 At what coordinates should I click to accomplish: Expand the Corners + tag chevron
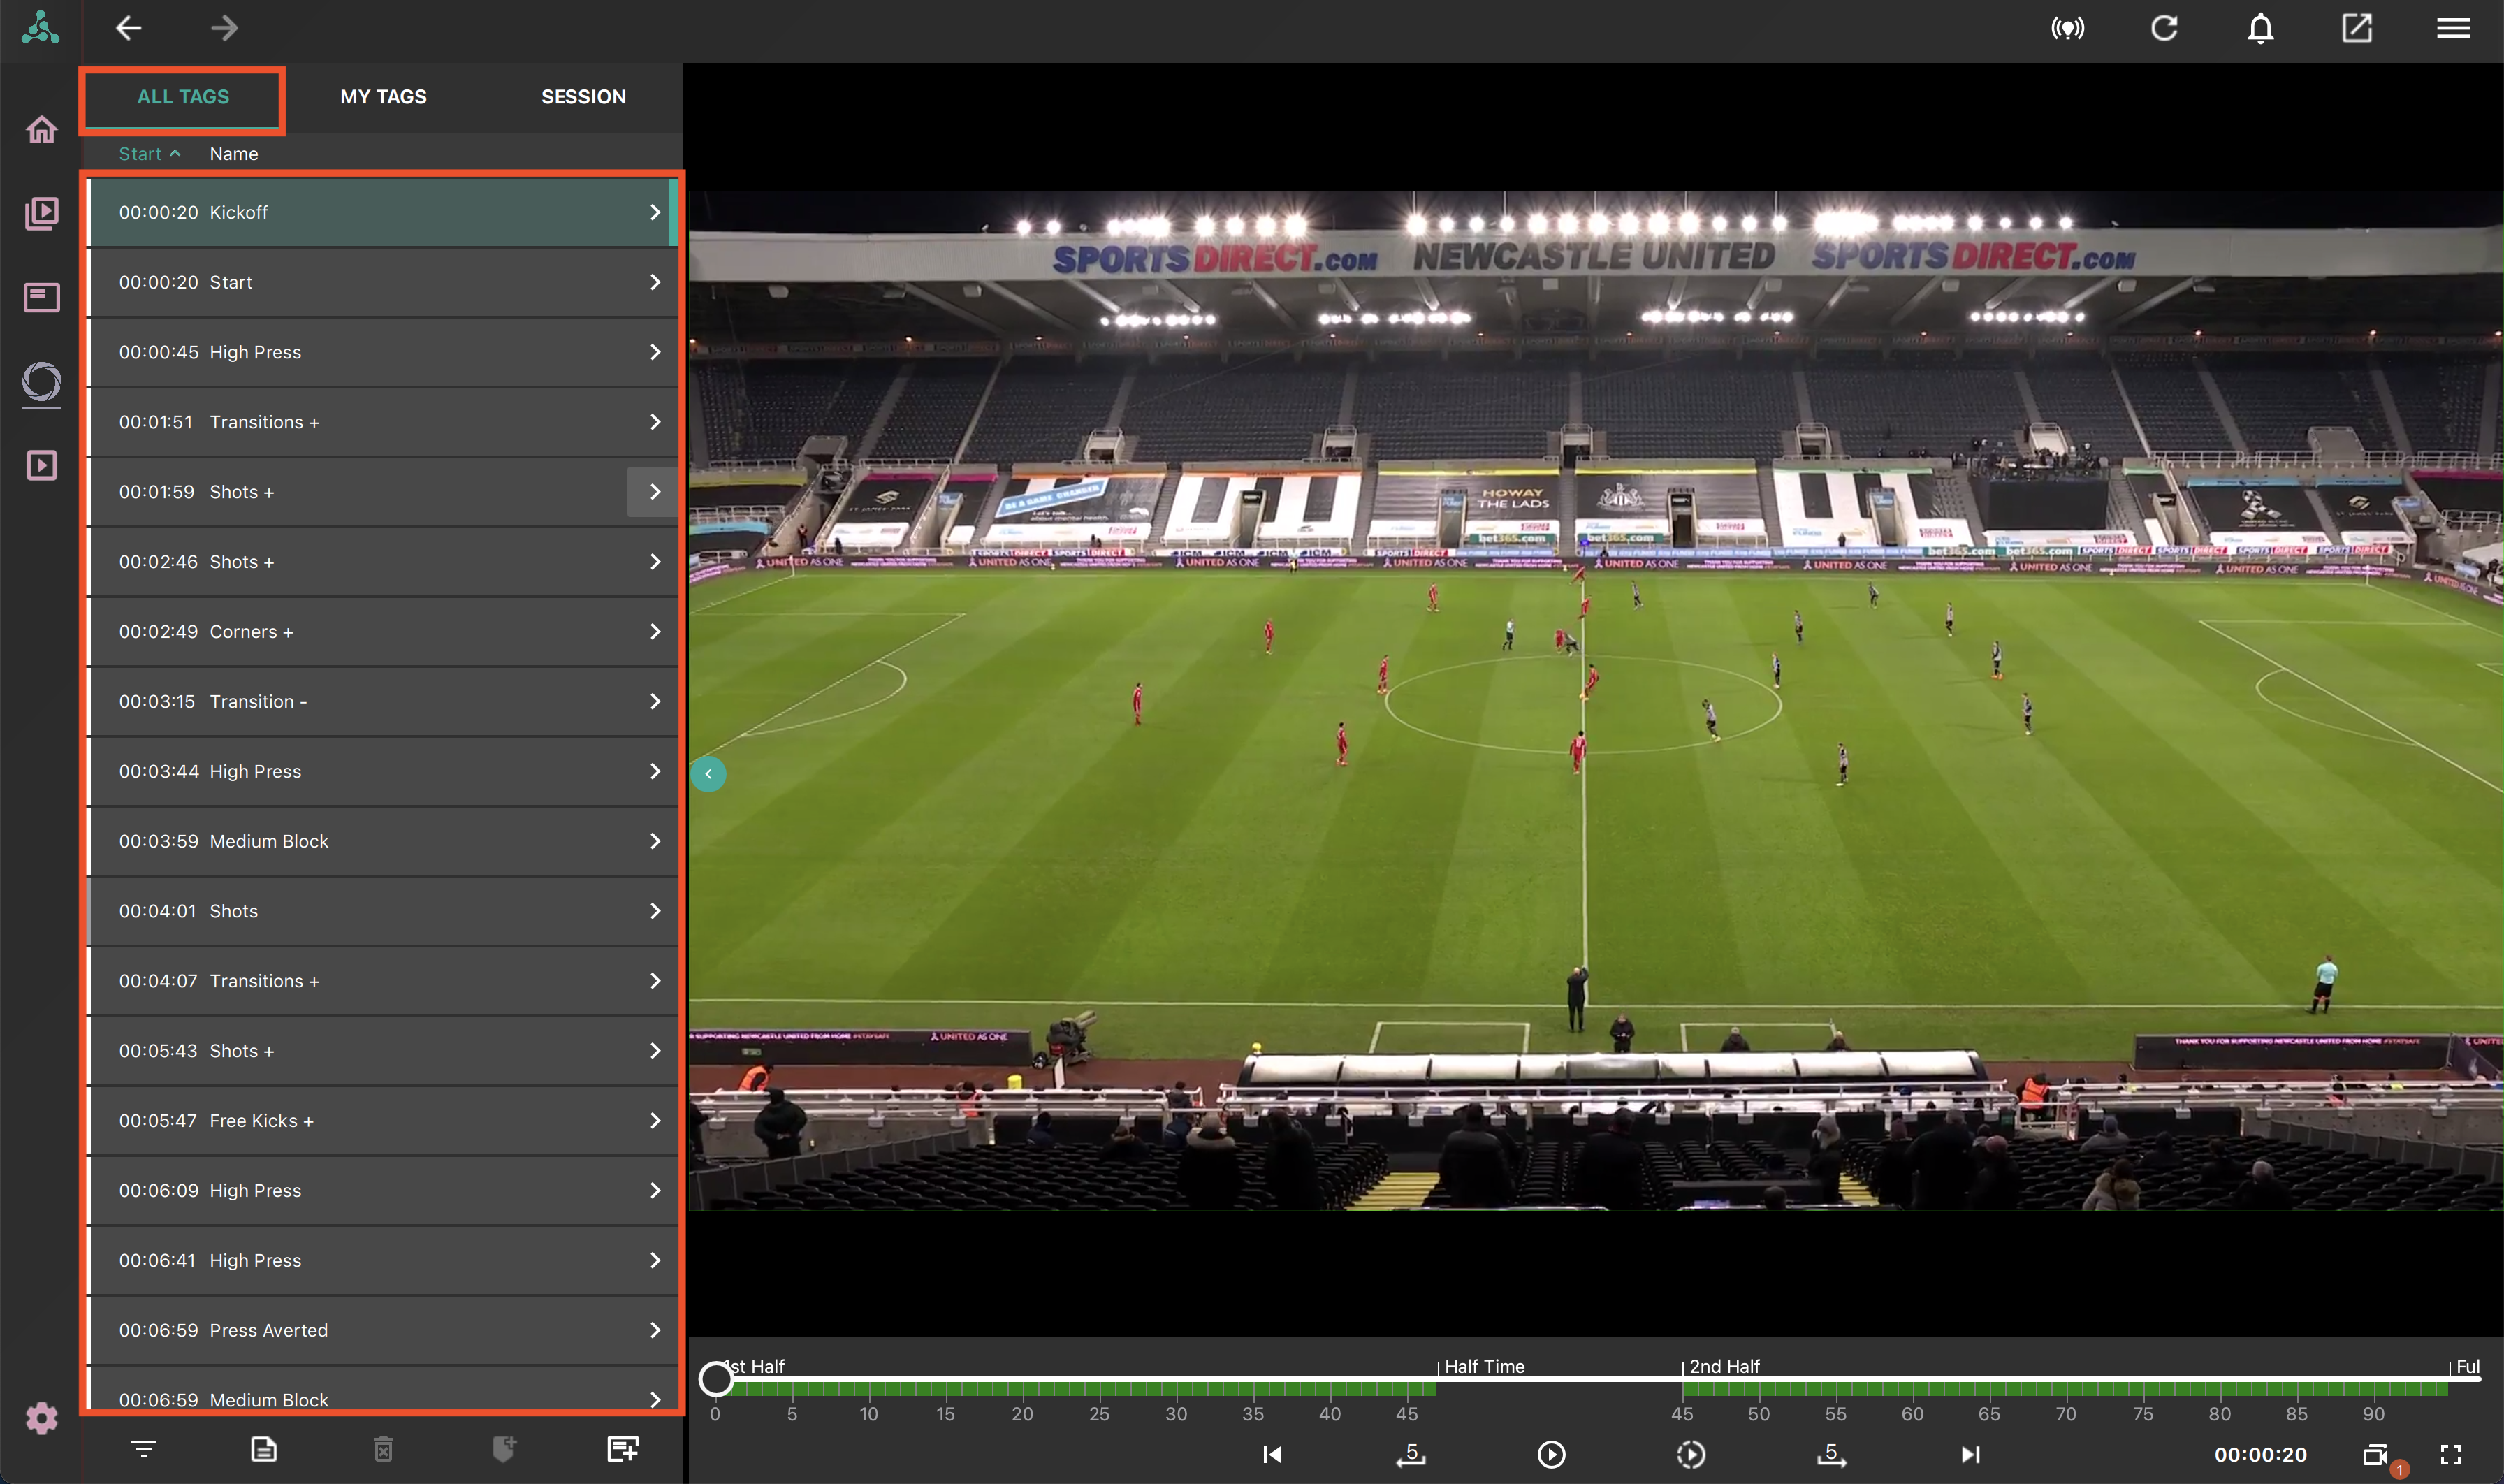tap(655, 632)
